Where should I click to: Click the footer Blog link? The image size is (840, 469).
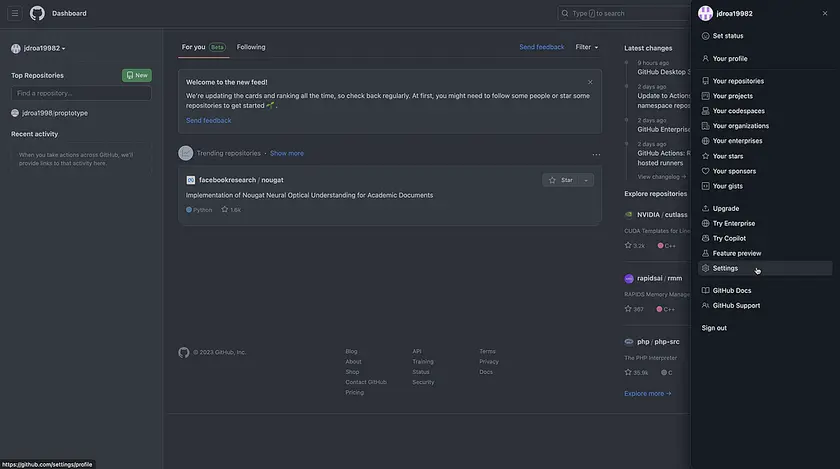351,352
